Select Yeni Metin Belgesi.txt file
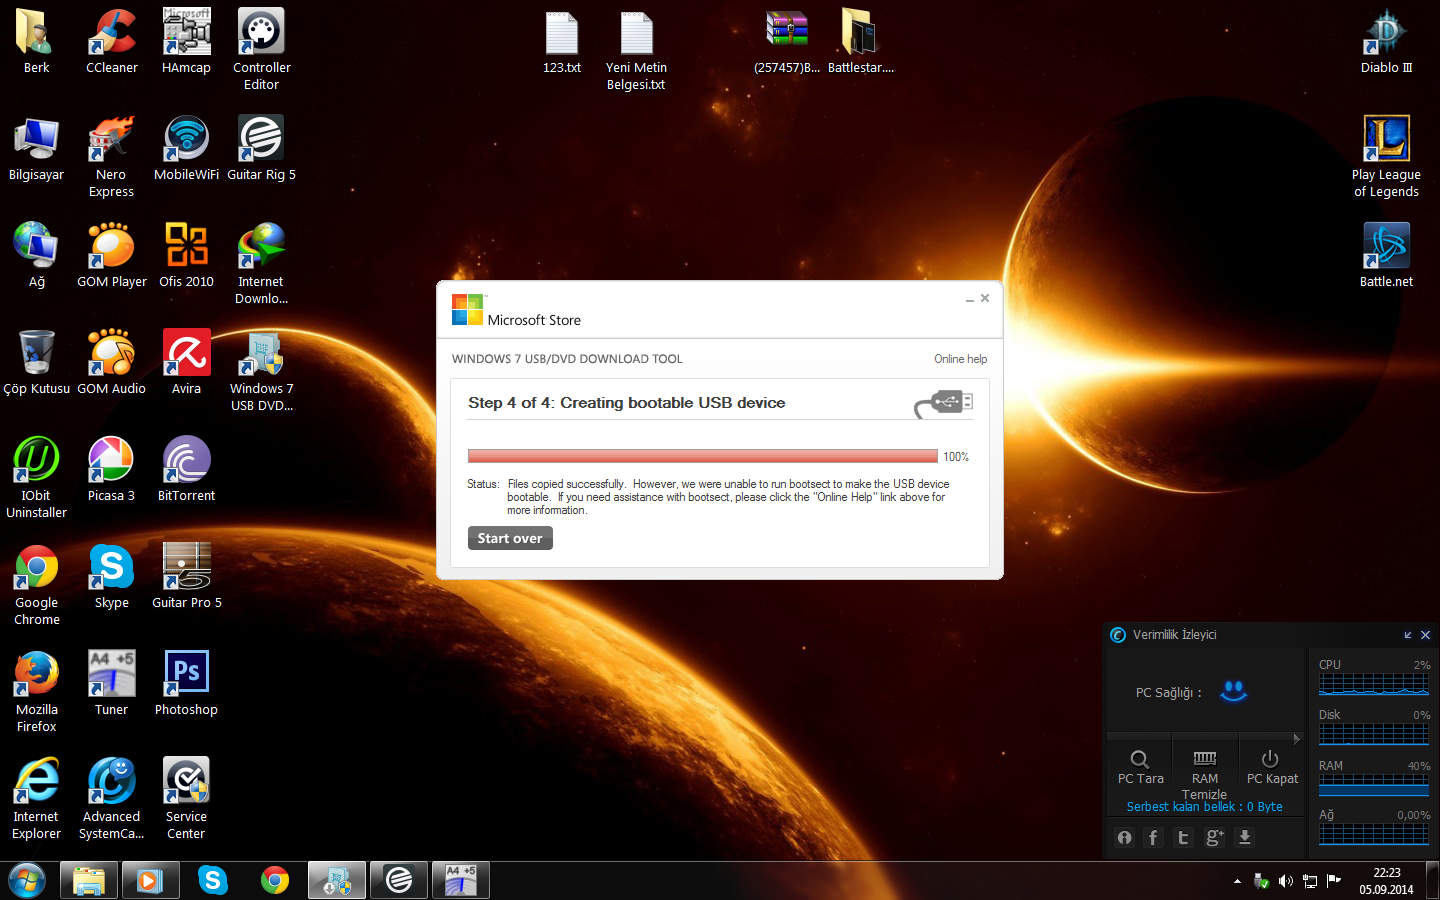 pos(636,50)
